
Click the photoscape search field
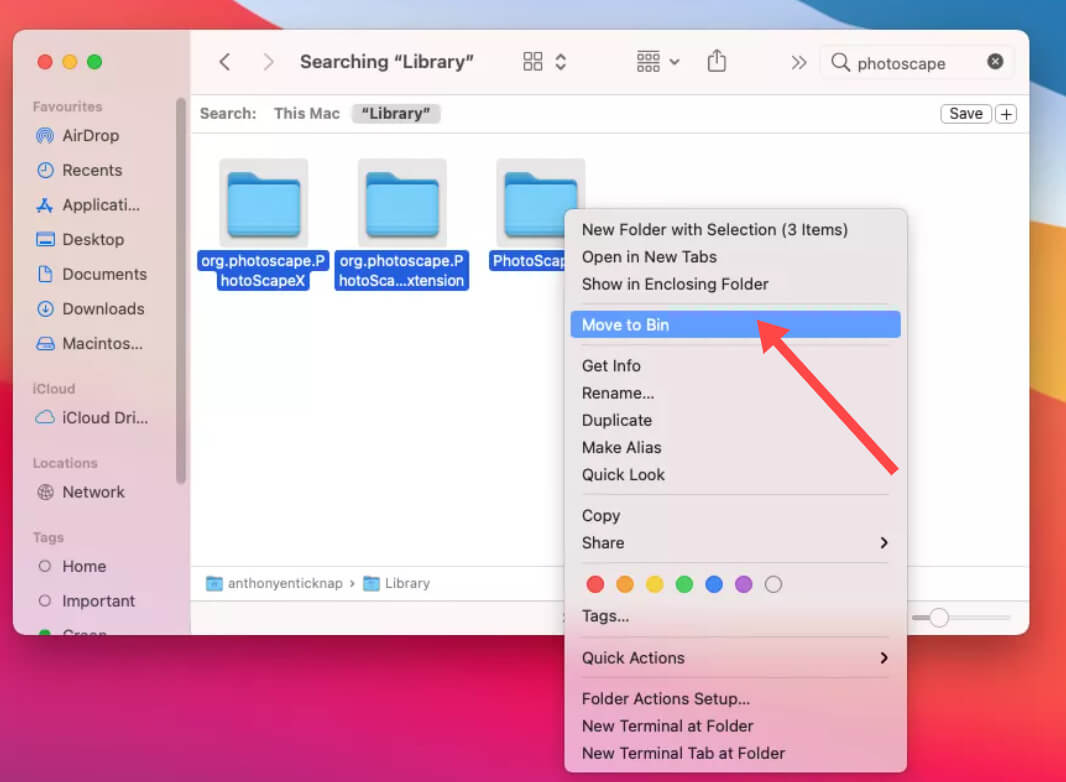[x=916, y=63]
